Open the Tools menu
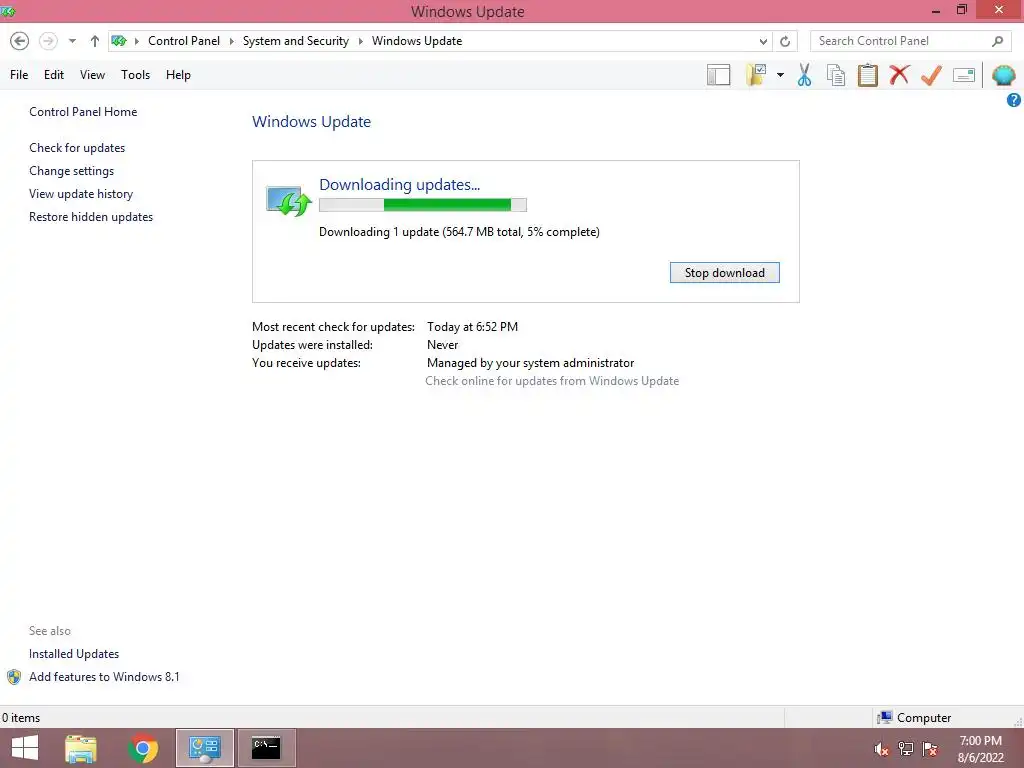The height and width of the screenshot is (768, 1024). (x=135, y=75)
